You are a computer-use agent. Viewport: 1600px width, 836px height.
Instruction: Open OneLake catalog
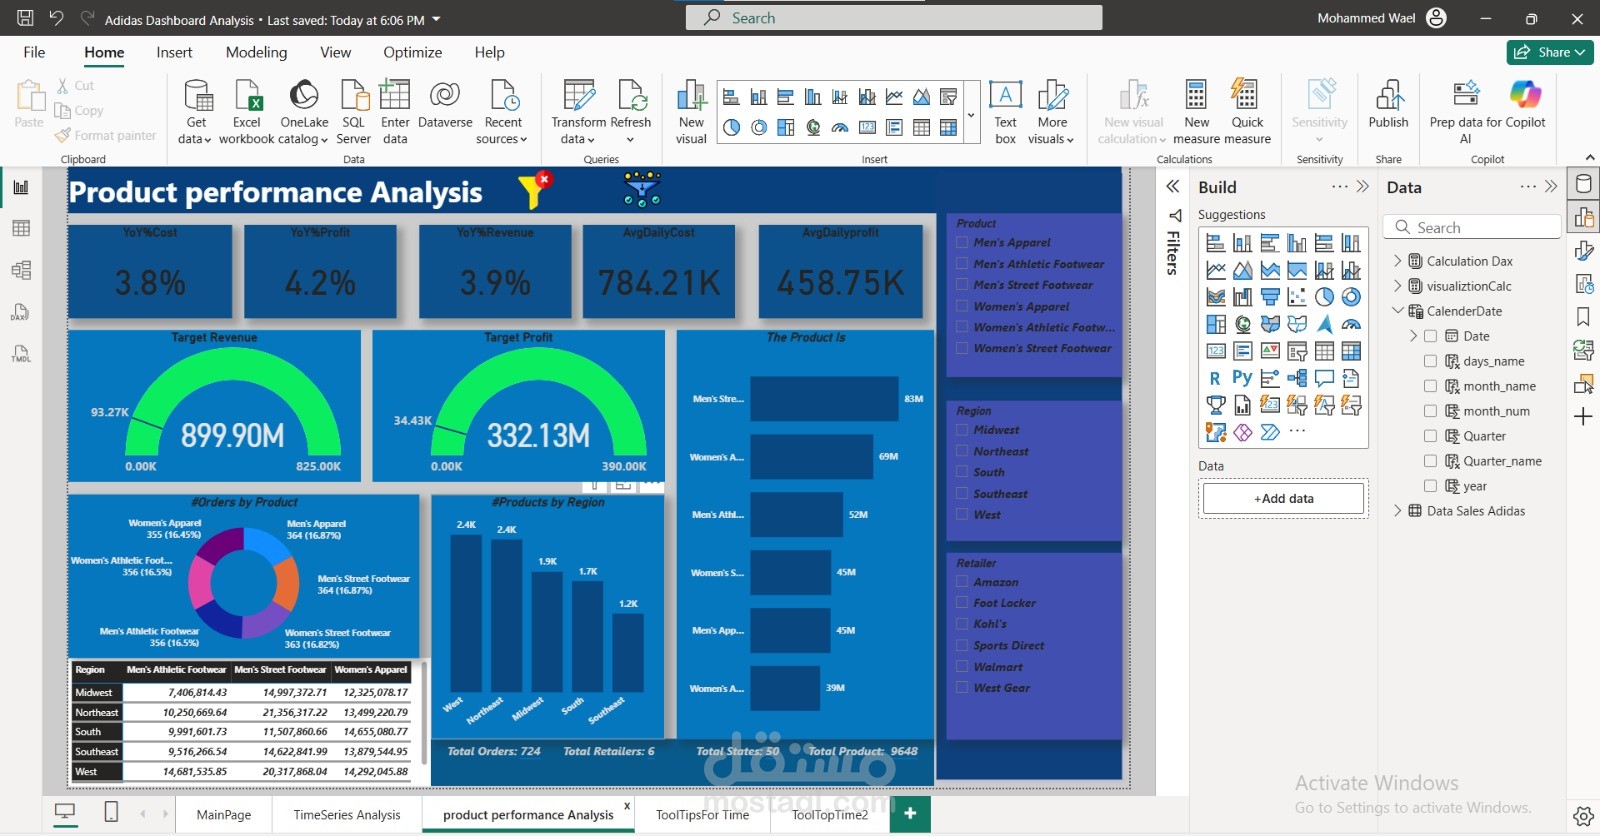pyautogui.click(x=304, y=111)
